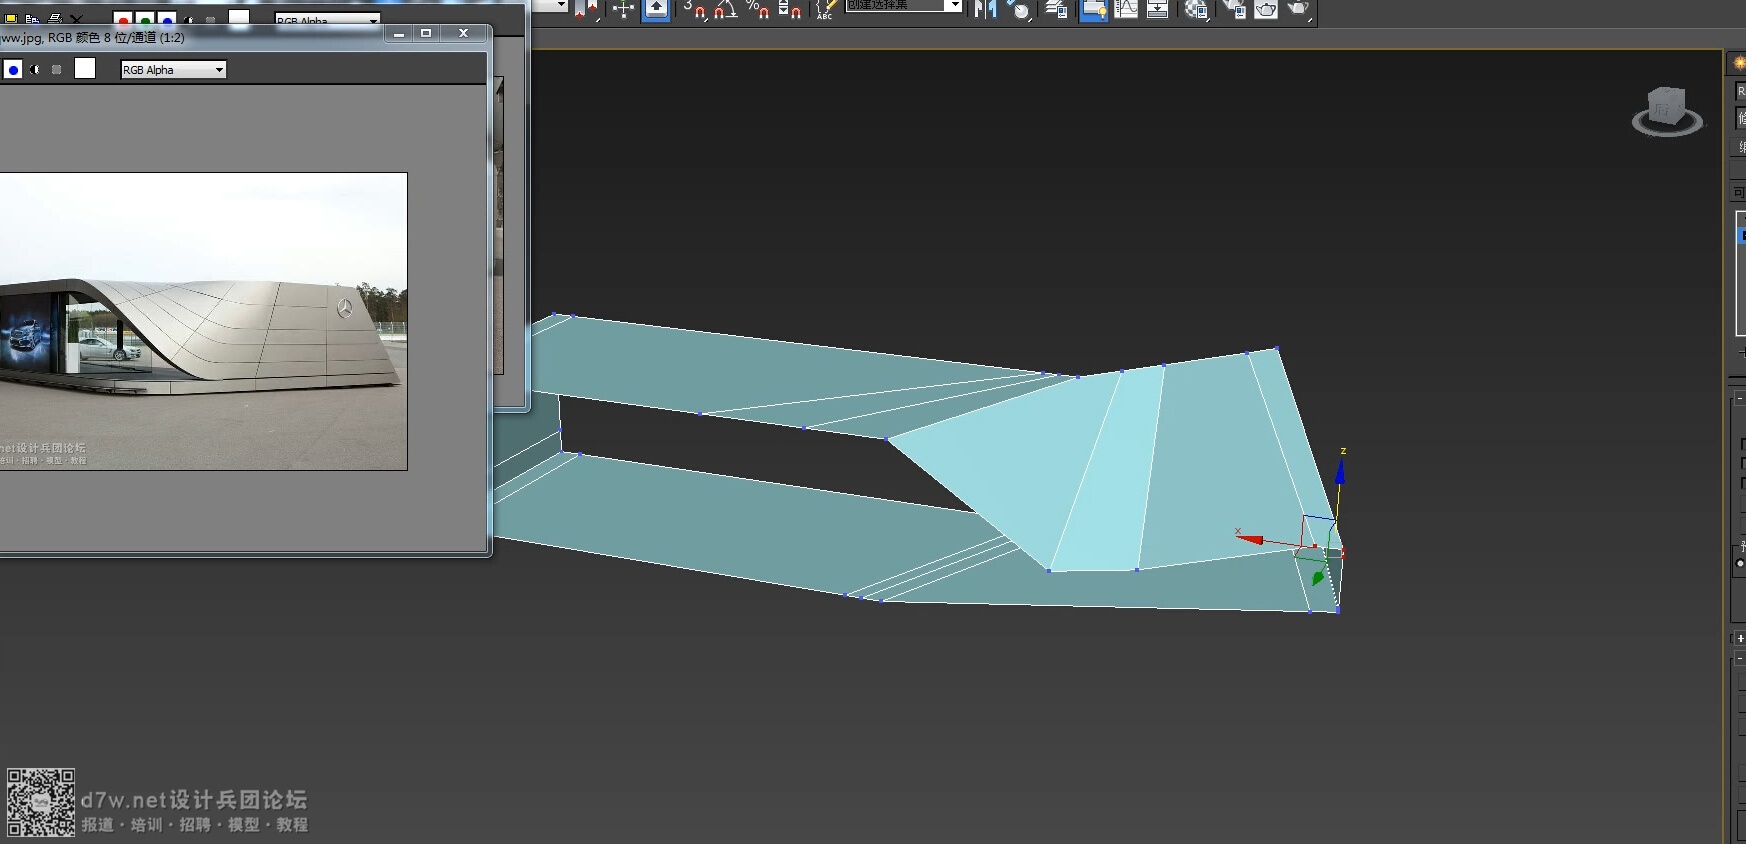Click white color swatch in the back image window
This screenshot has height=844, width=1746.
pyautogui.click(x=239, y=17)
